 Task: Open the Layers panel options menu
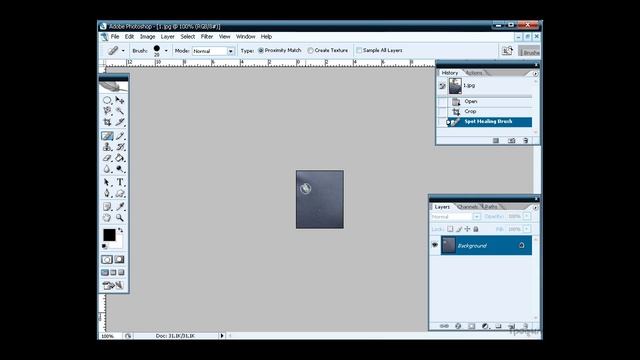535,207
